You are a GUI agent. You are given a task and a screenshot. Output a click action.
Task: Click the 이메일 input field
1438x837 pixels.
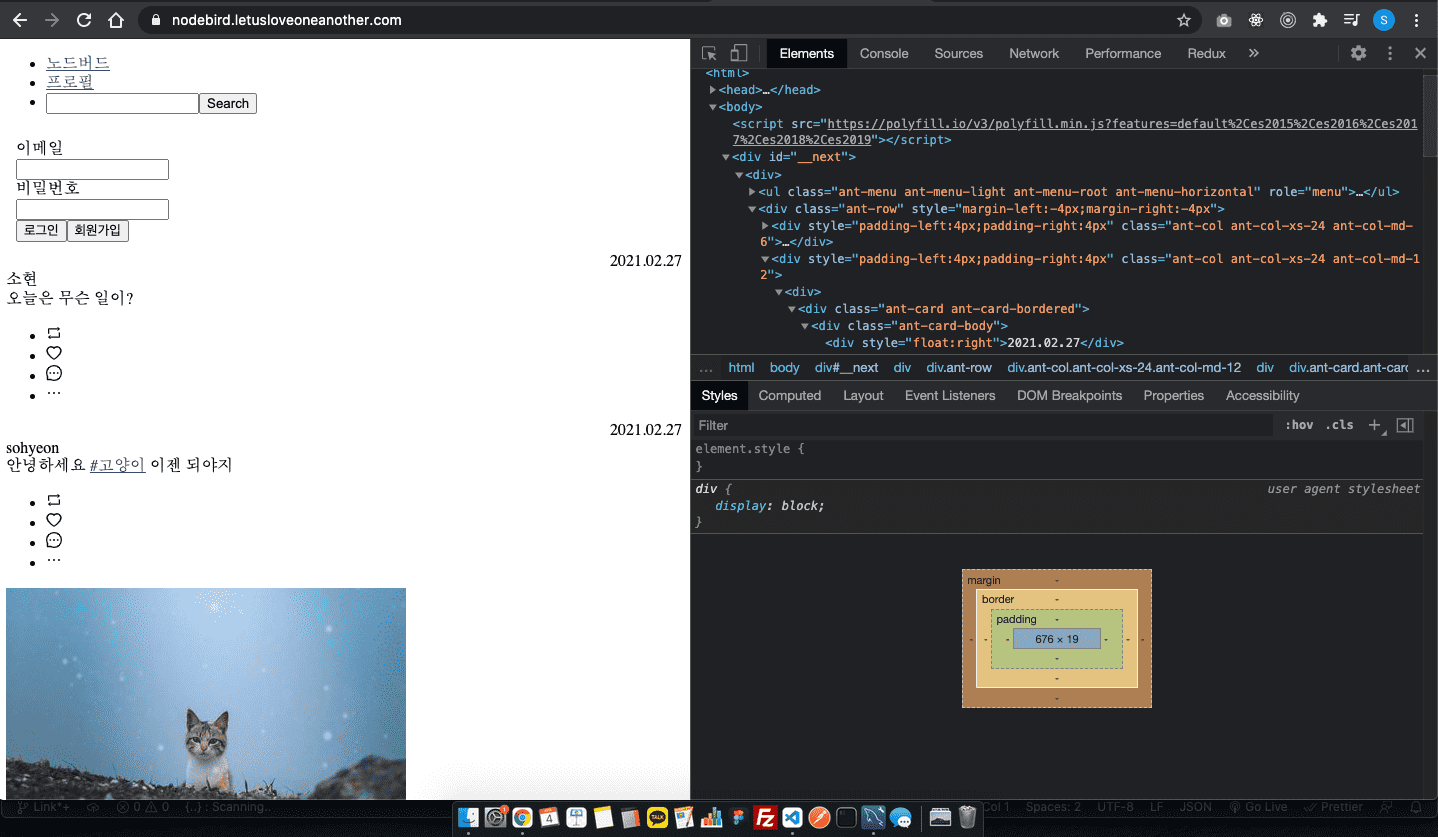pos(92,170)
